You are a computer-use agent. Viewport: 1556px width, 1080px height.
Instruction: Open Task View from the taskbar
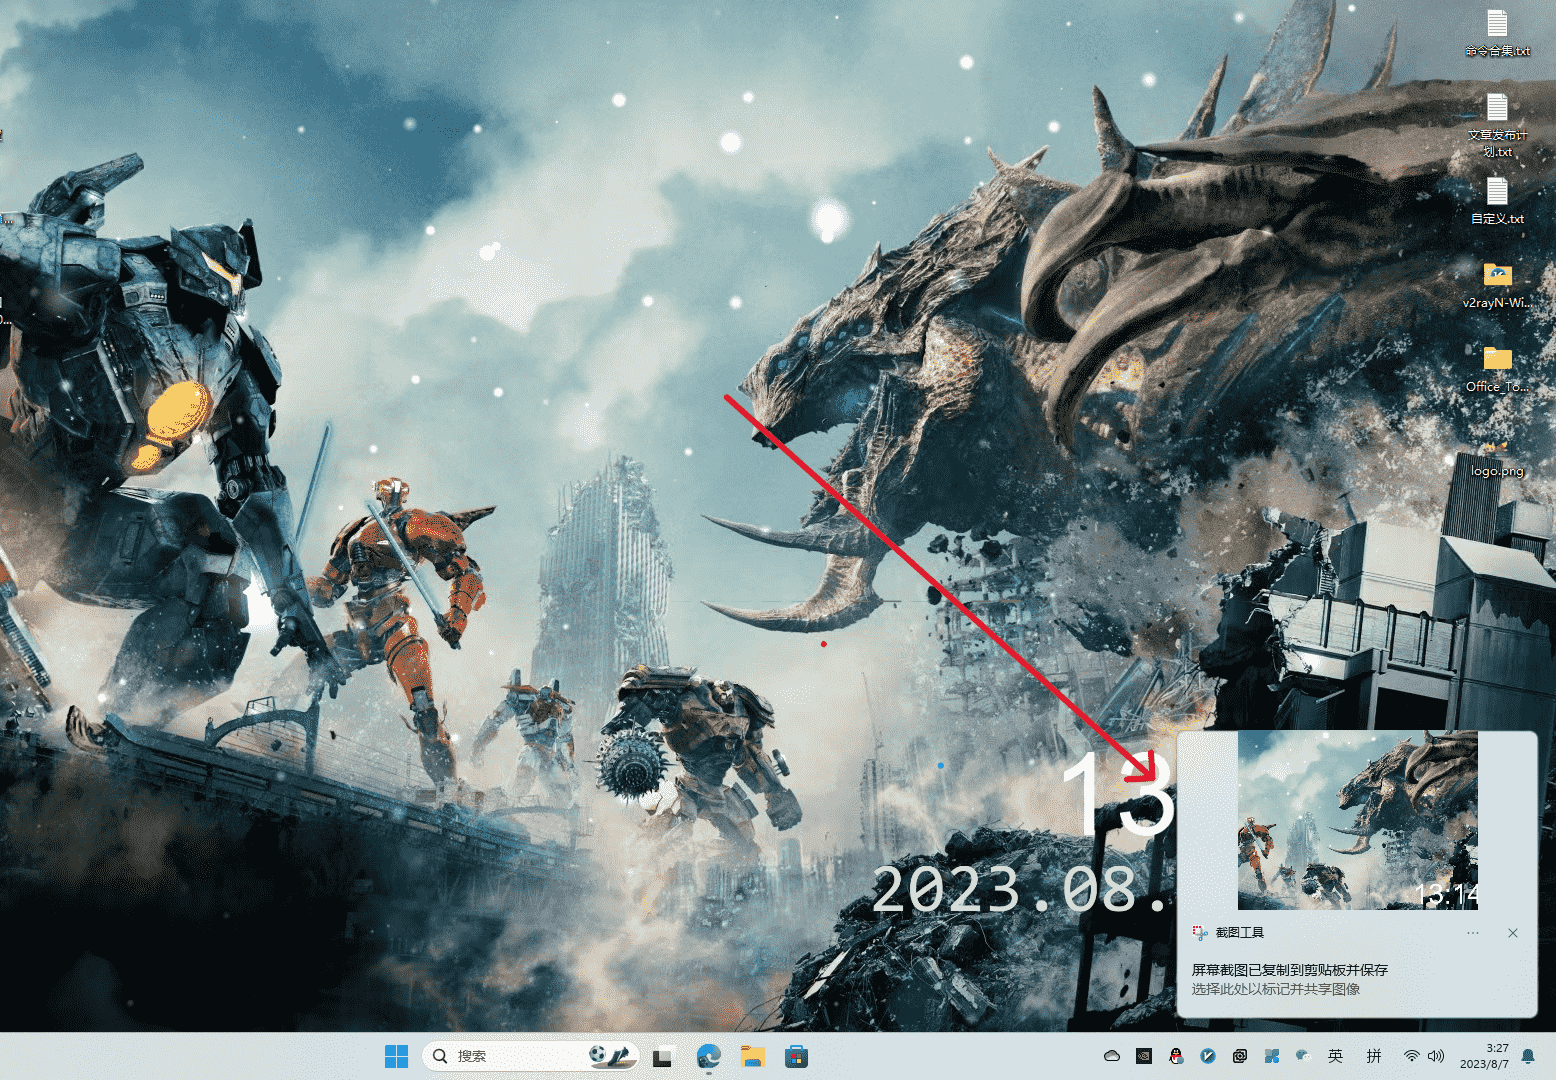click(662, 1057)
